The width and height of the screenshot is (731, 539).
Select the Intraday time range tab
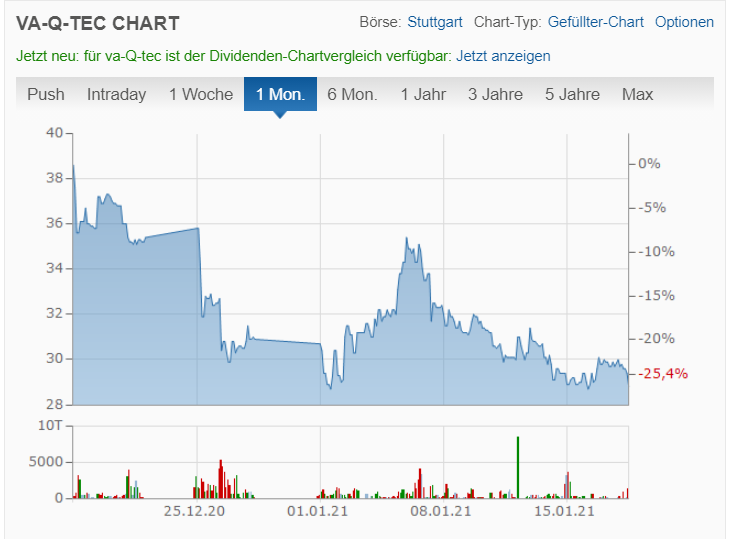[117, 94]
